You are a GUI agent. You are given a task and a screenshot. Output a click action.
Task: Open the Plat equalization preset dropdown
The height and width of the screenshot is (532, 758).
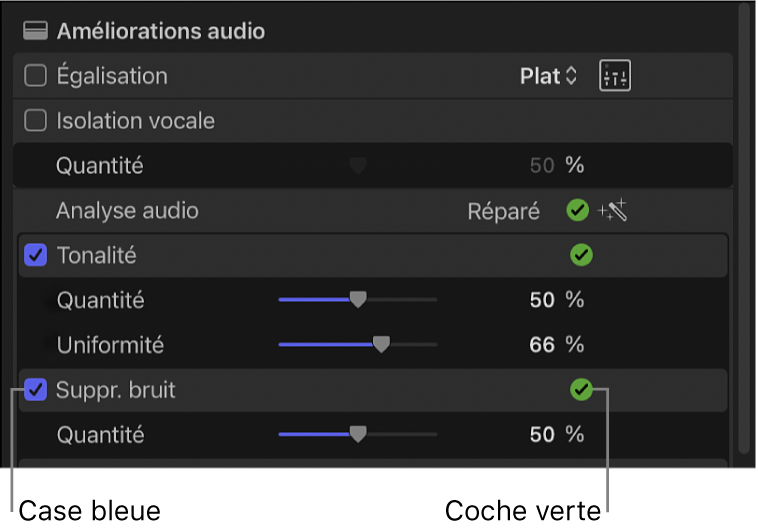tap(549, 76)
